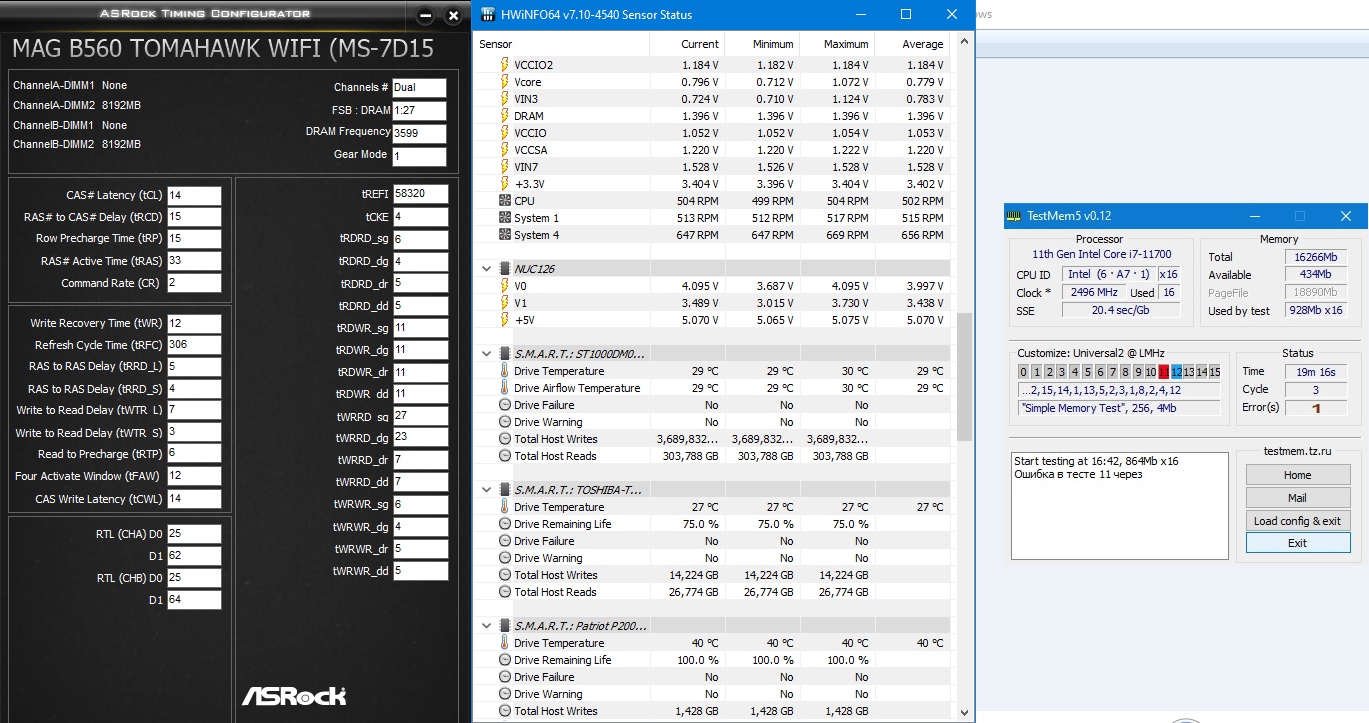
Task: Click the tREFI value field
Action: click(420, 194)
